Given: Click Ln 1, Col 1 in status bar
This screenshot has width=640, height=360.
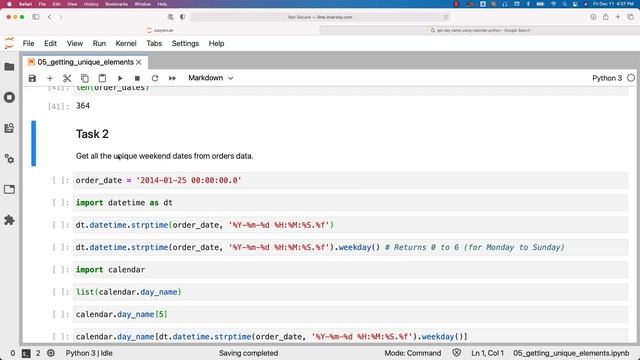Looking at the screenshot, I should coord(487,353).
